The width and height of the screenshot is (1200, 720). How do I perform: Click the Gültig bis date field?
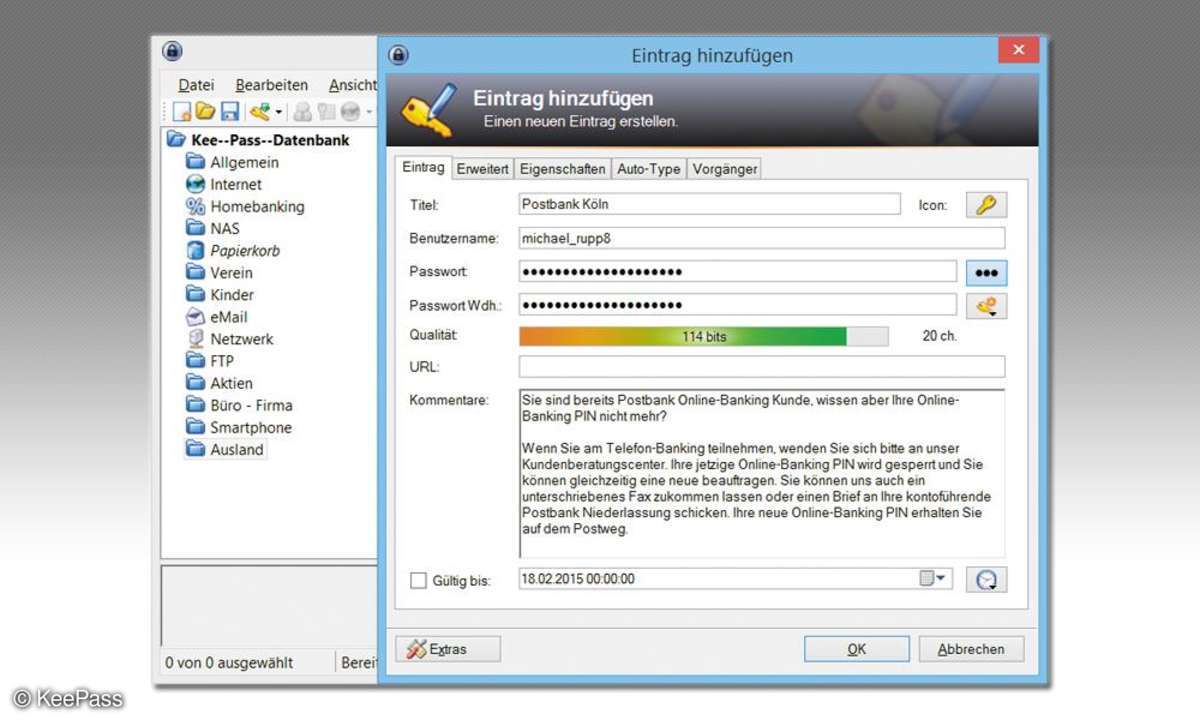[x=736, y=579]
